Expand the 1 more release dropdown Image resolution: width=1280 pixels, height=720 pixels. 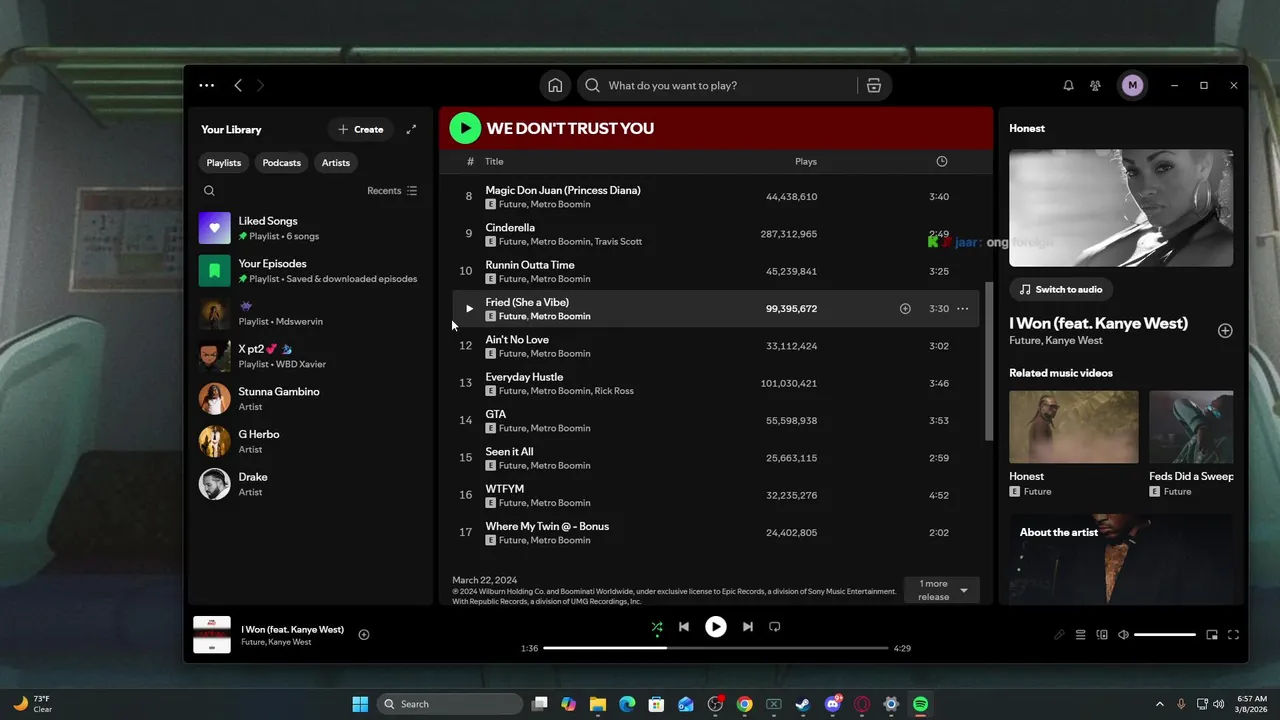942,590
